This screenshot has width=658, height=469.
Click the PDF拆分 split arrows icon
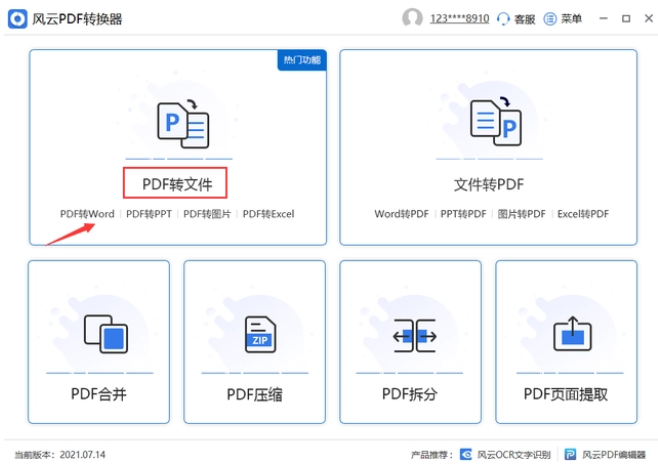[x=415, y=336]
